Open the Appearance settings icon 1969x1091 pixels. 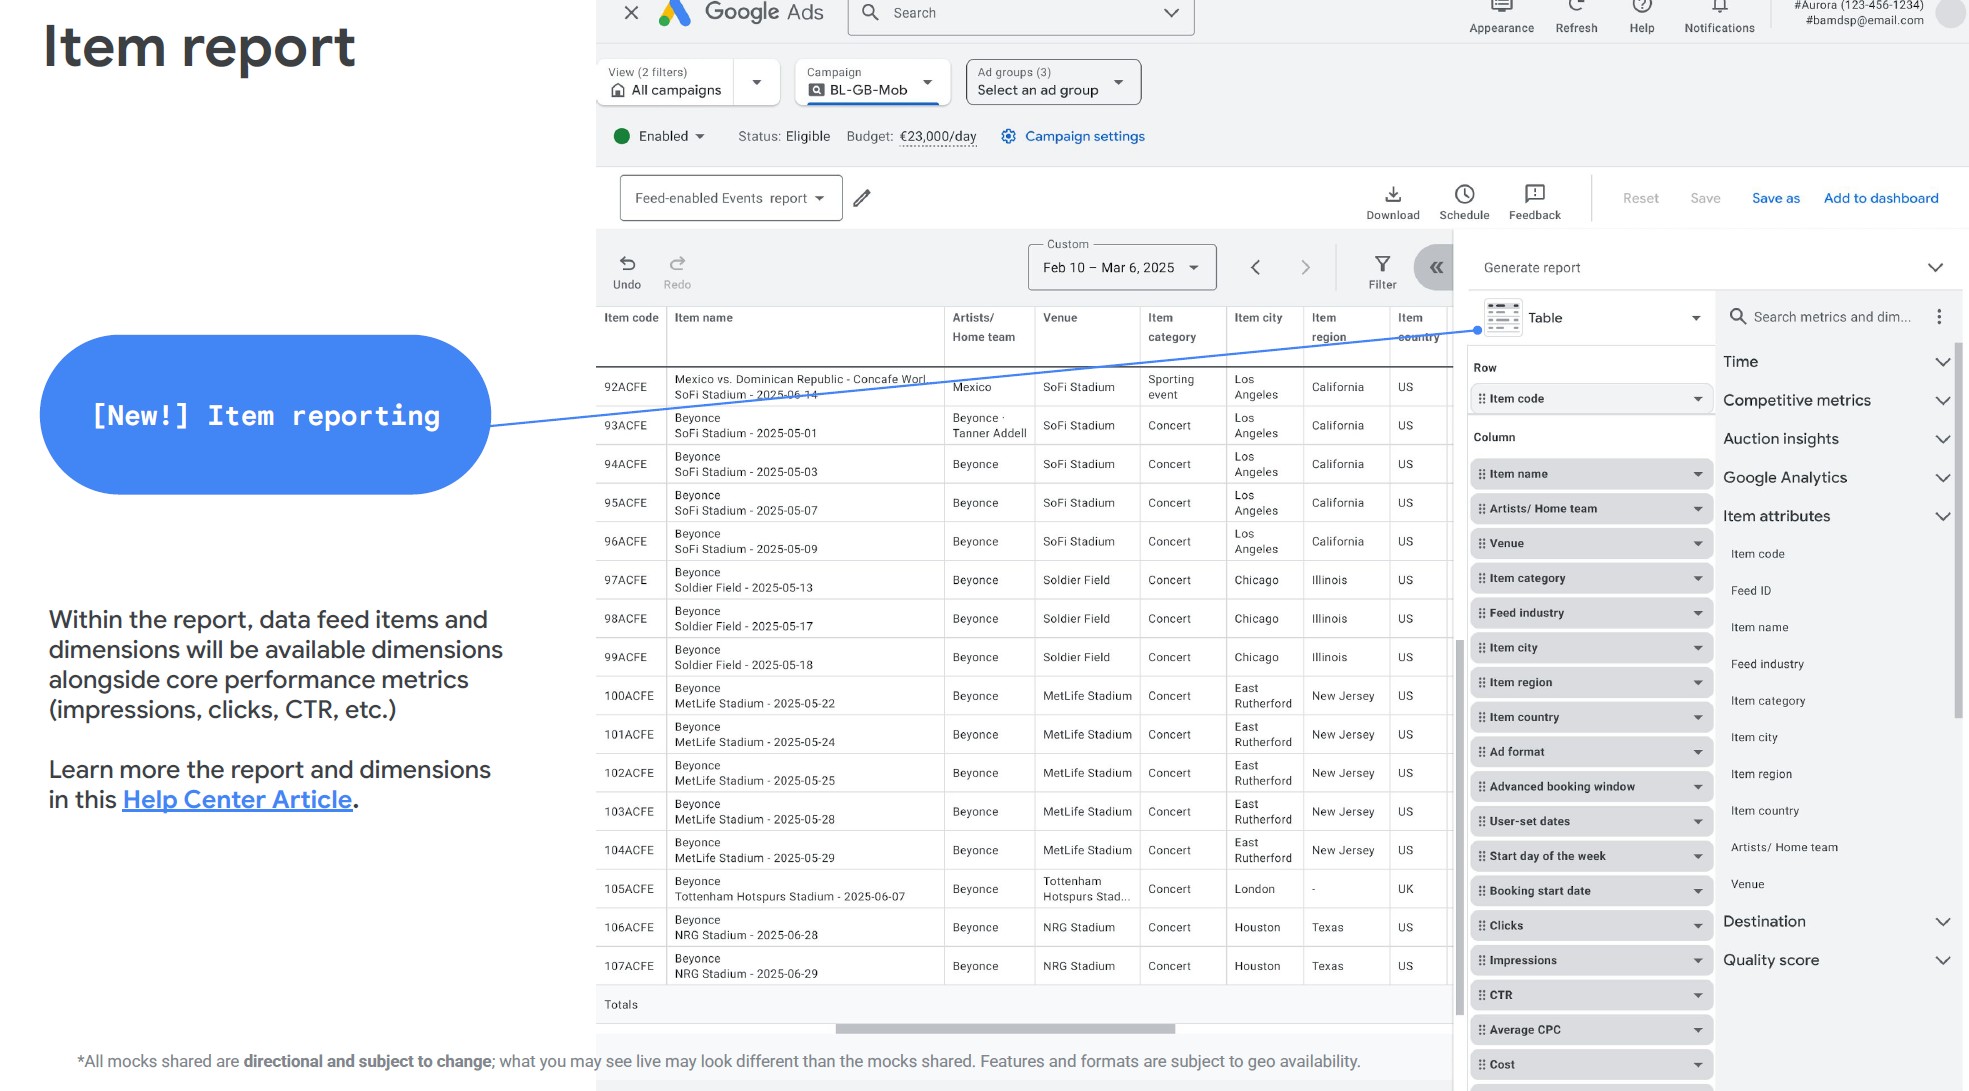[x=1501, y=8]
